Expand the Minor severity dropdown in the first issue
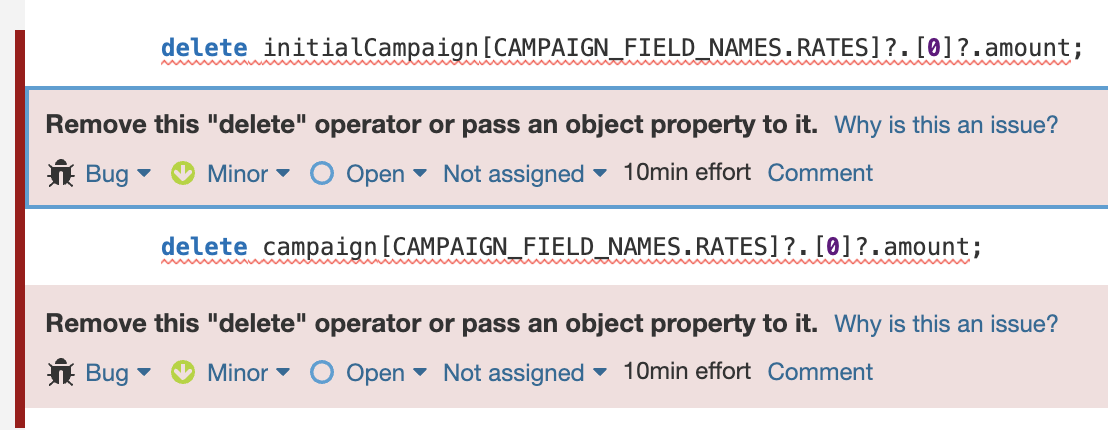This screenshot has height=430, width=1108. point(248,174)
